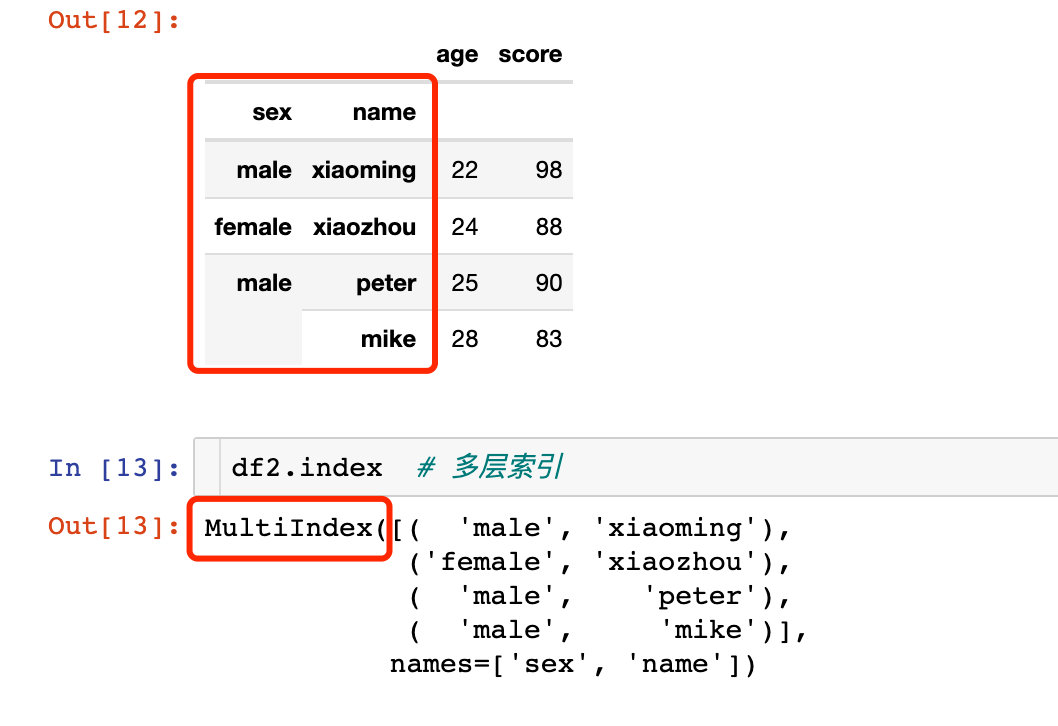Select the Out[13] prompt label
Screen dimensions: 1058x726
click(113, 526)
